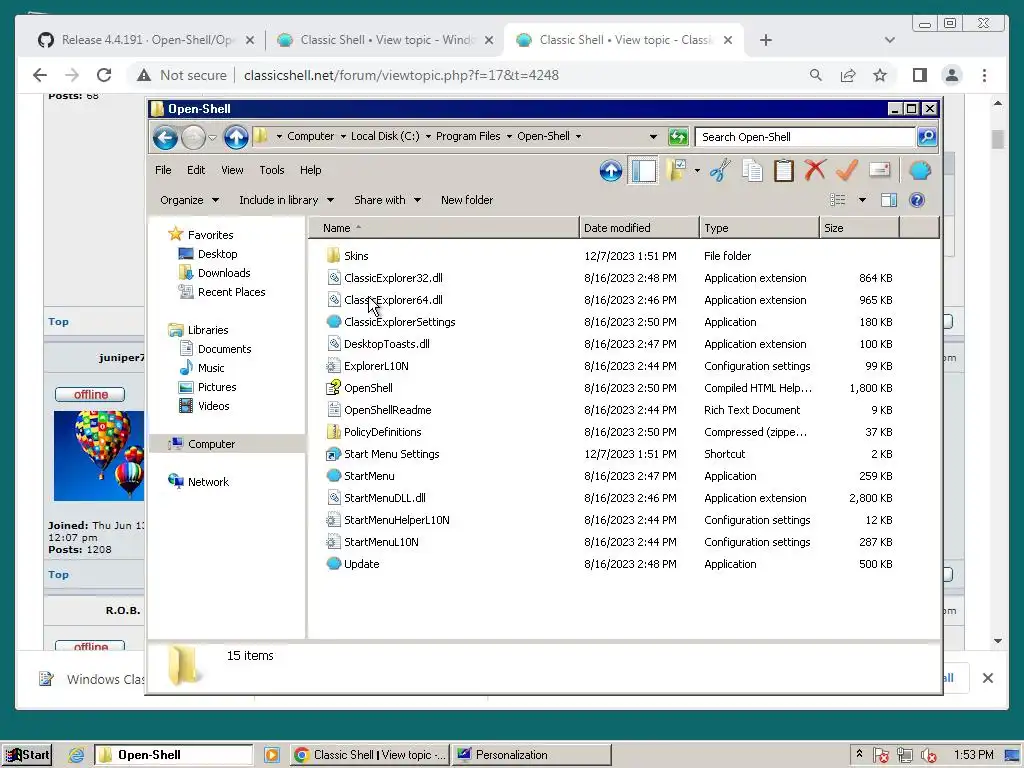Open Classic Explorer settings shell icon
Screen dimensions: 1024x768
[920, 170]
